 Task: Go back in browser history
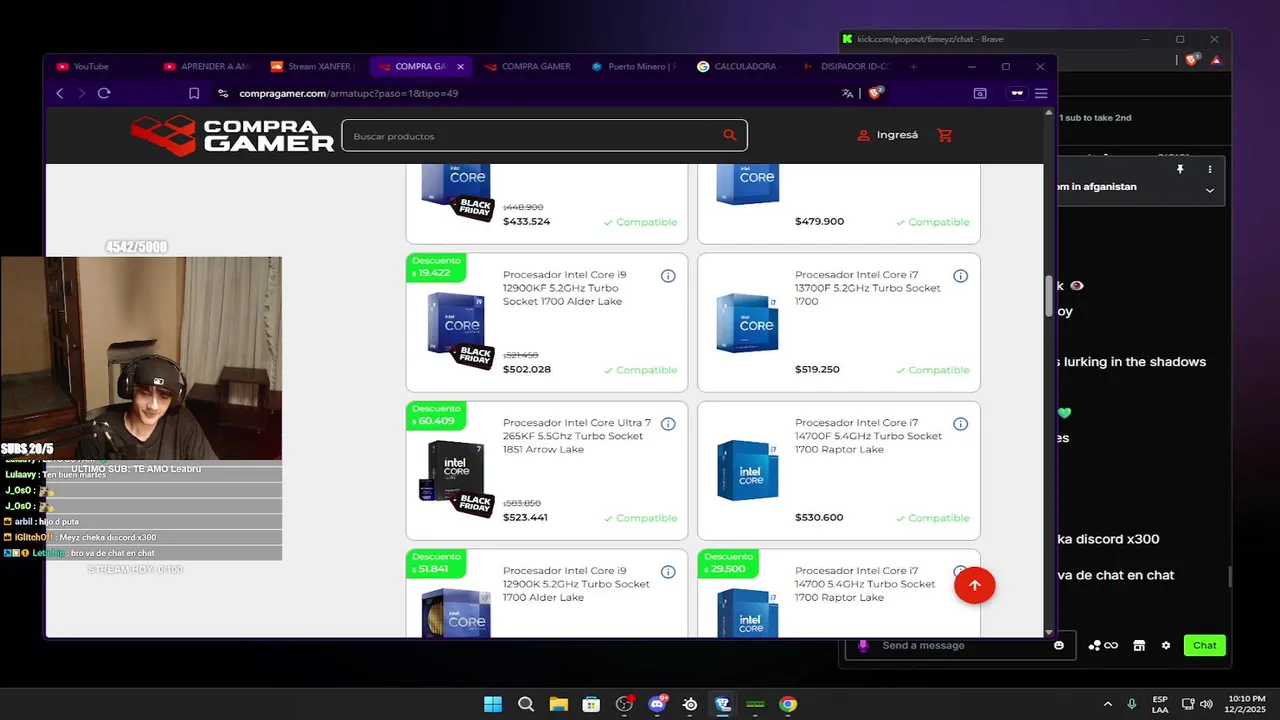coord(59,93)
